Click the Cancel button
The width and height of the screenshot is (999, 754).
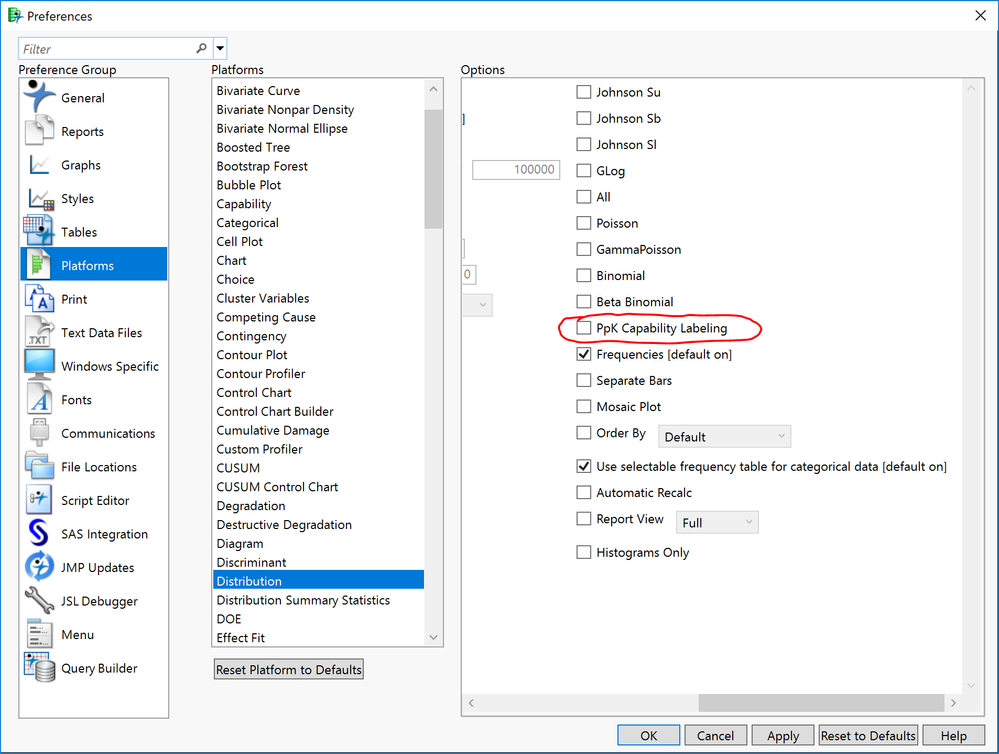pyautogui.click(x=715, y=736)
